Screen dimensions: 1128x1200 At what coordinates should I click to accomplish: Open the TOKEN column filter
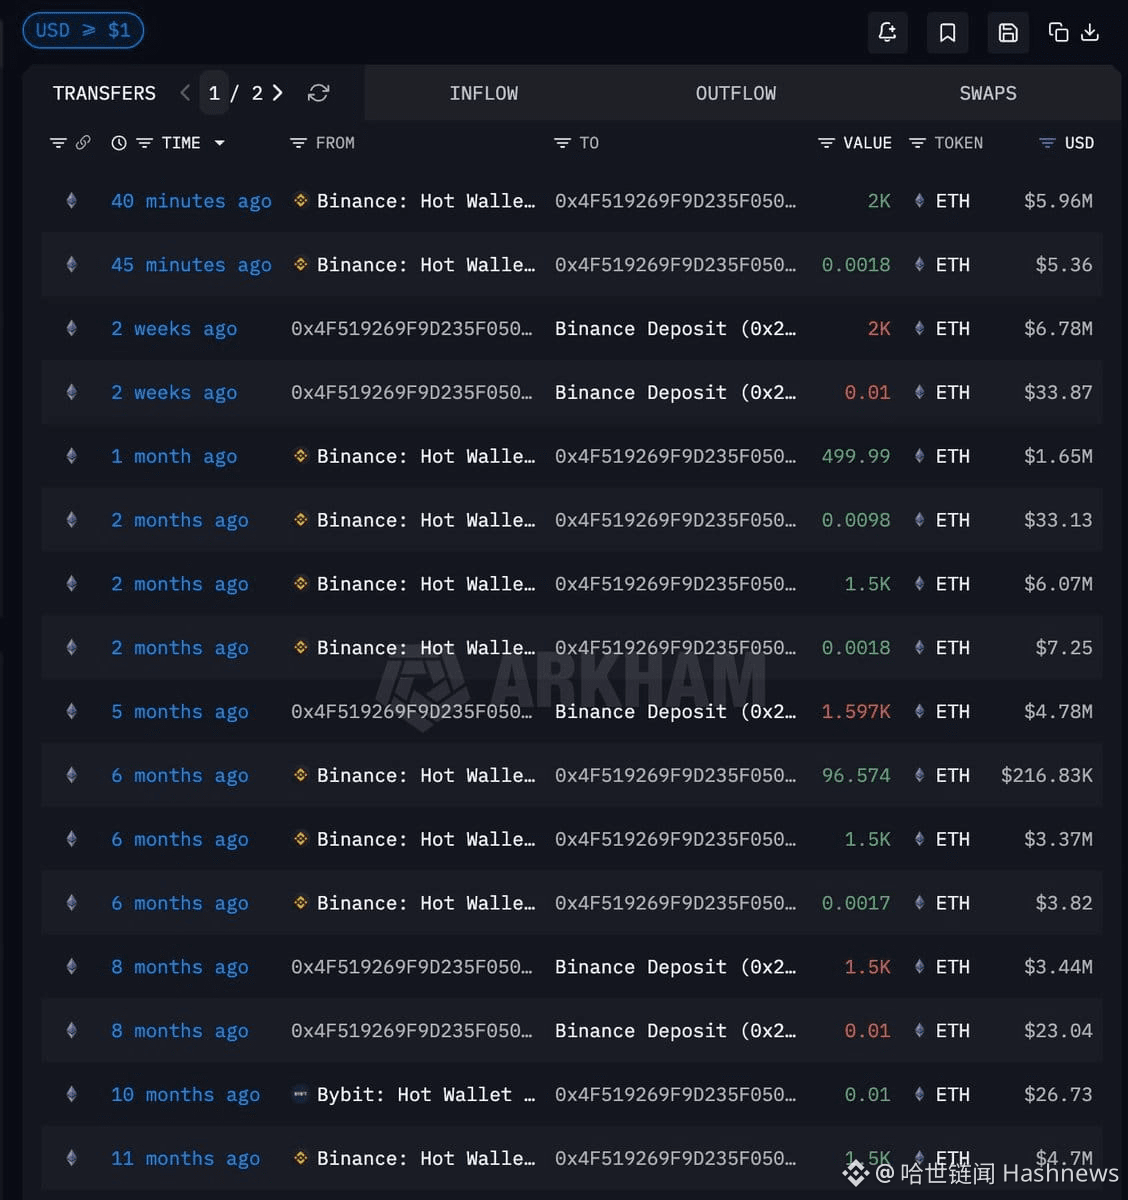click(x=917, y=143)
